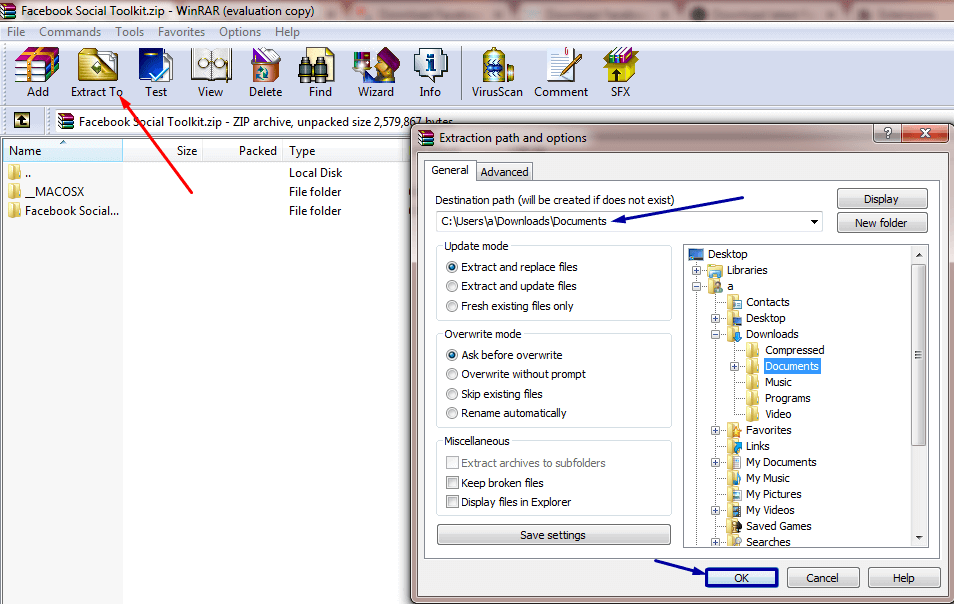Click the parent folder '..' icon
This screenshot has height=604, width=954.
[15, 173]
